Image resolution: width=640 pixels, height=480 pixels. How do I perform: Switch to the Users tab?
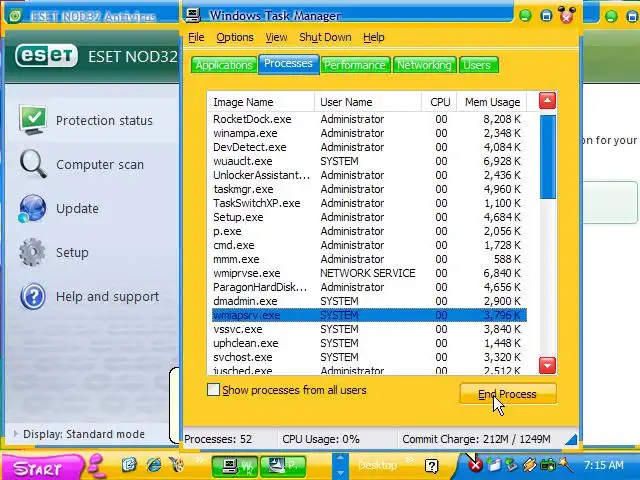(x=478, y=65)
